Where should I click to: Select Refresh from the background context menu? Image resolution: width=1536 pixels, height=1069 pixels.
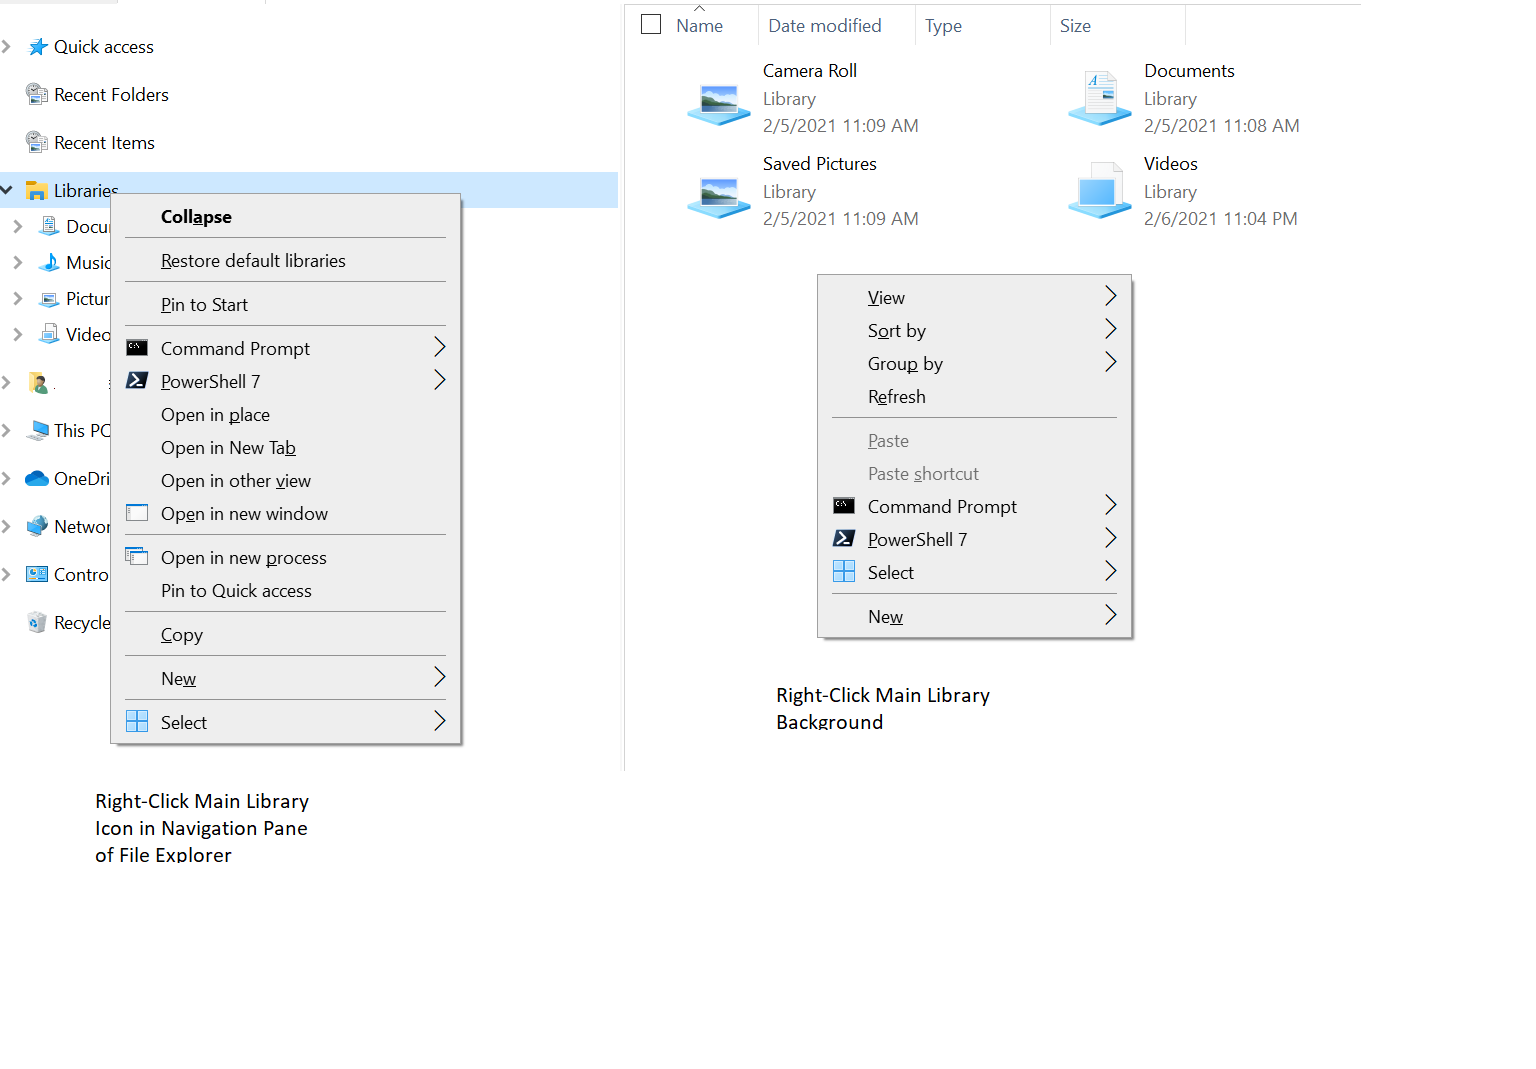coord(896,397)
